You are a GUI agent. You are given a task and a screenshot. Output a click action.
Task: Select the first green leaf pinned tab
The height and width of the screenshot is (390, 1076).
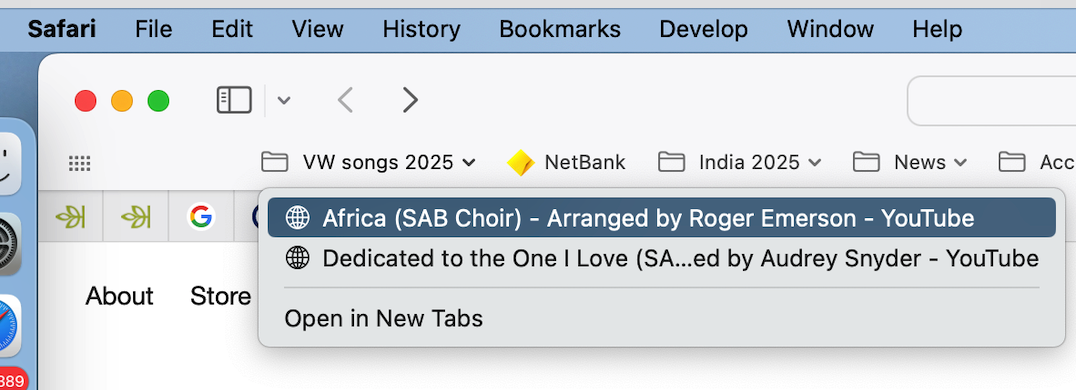click(70, 218)
